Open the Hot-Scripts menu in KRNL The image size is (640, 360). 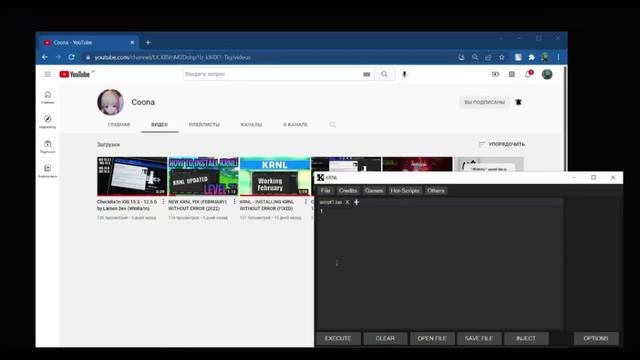click(x=404, y=191)
